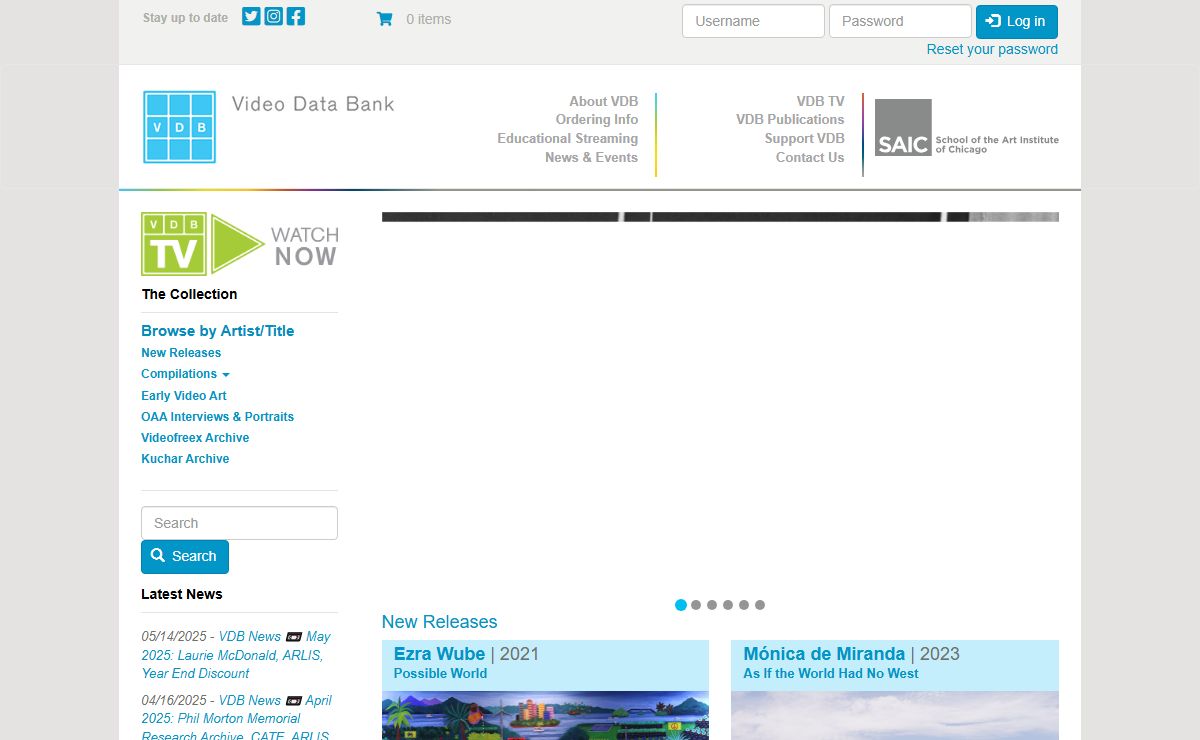This screenshot has height=740, width=1200.
Task: Open Videofreex Archive link
Action: [x=195, y=438]
